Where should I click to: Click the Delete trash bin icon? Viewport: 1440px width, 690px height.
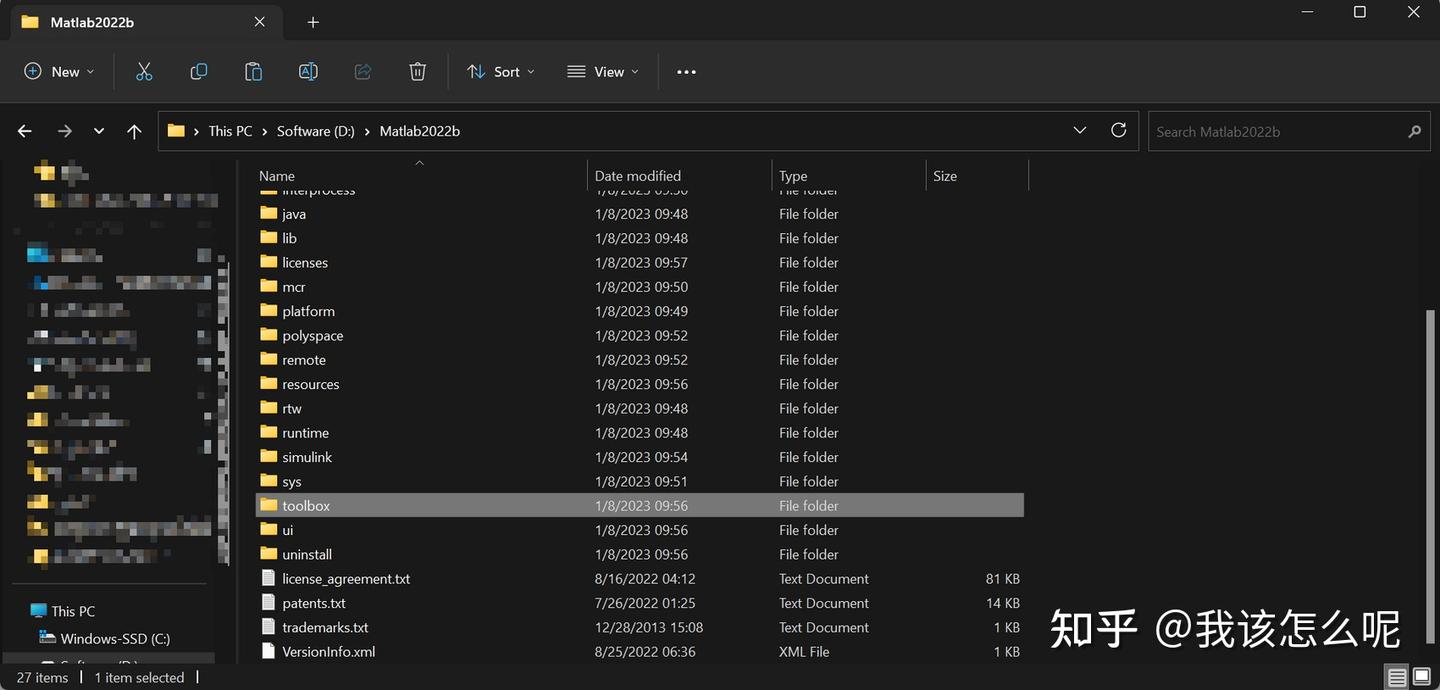pyautogui.click(x=418, y=72)
